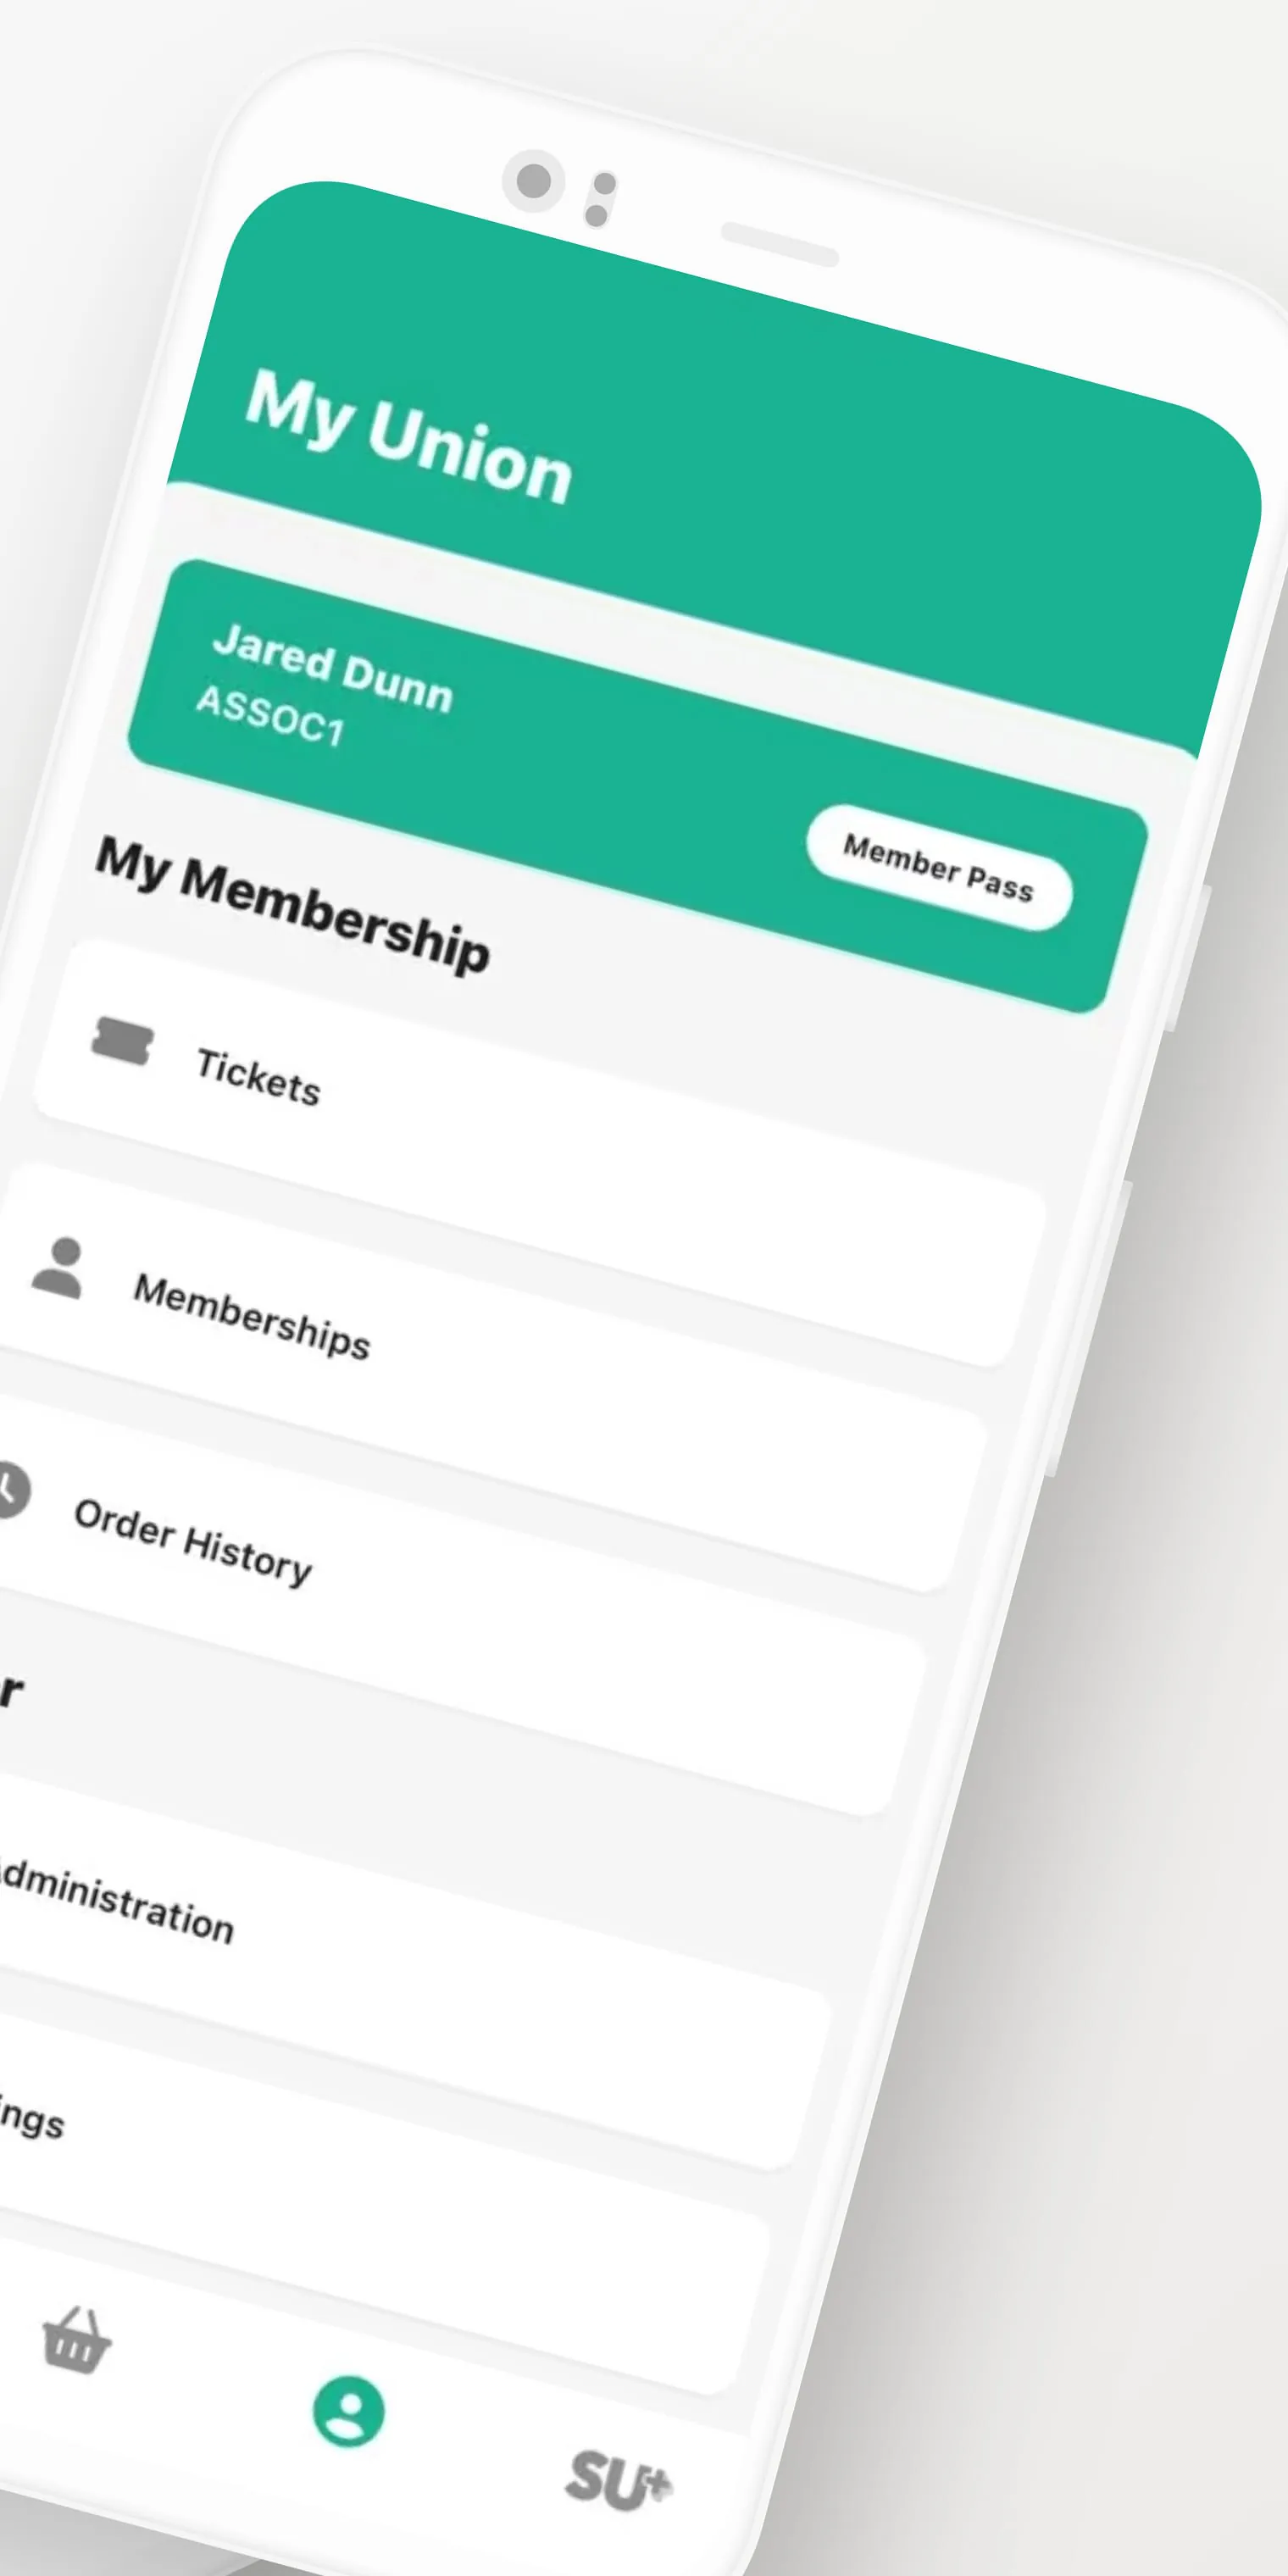This screenshot has height=2576, width=1288.
Task: Click the My Membership section heading
Action: 292,904
